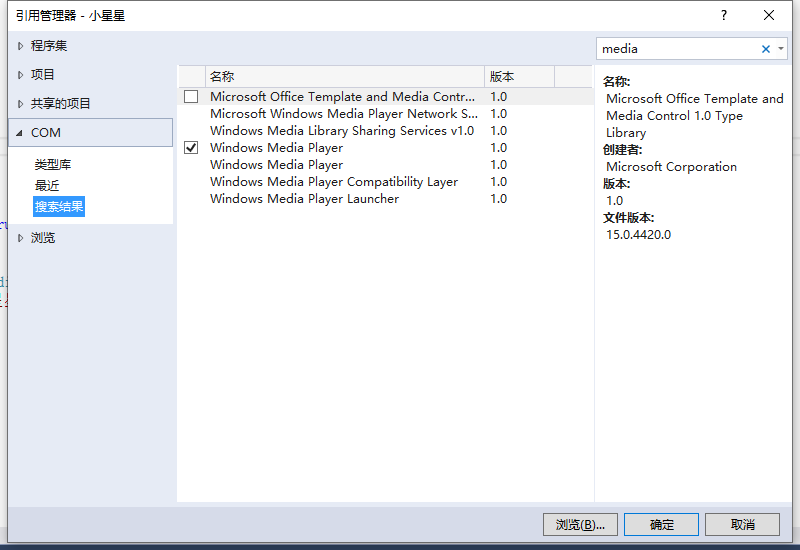Select 最近 under COM

pyautogui.click(x=46, y=186)
